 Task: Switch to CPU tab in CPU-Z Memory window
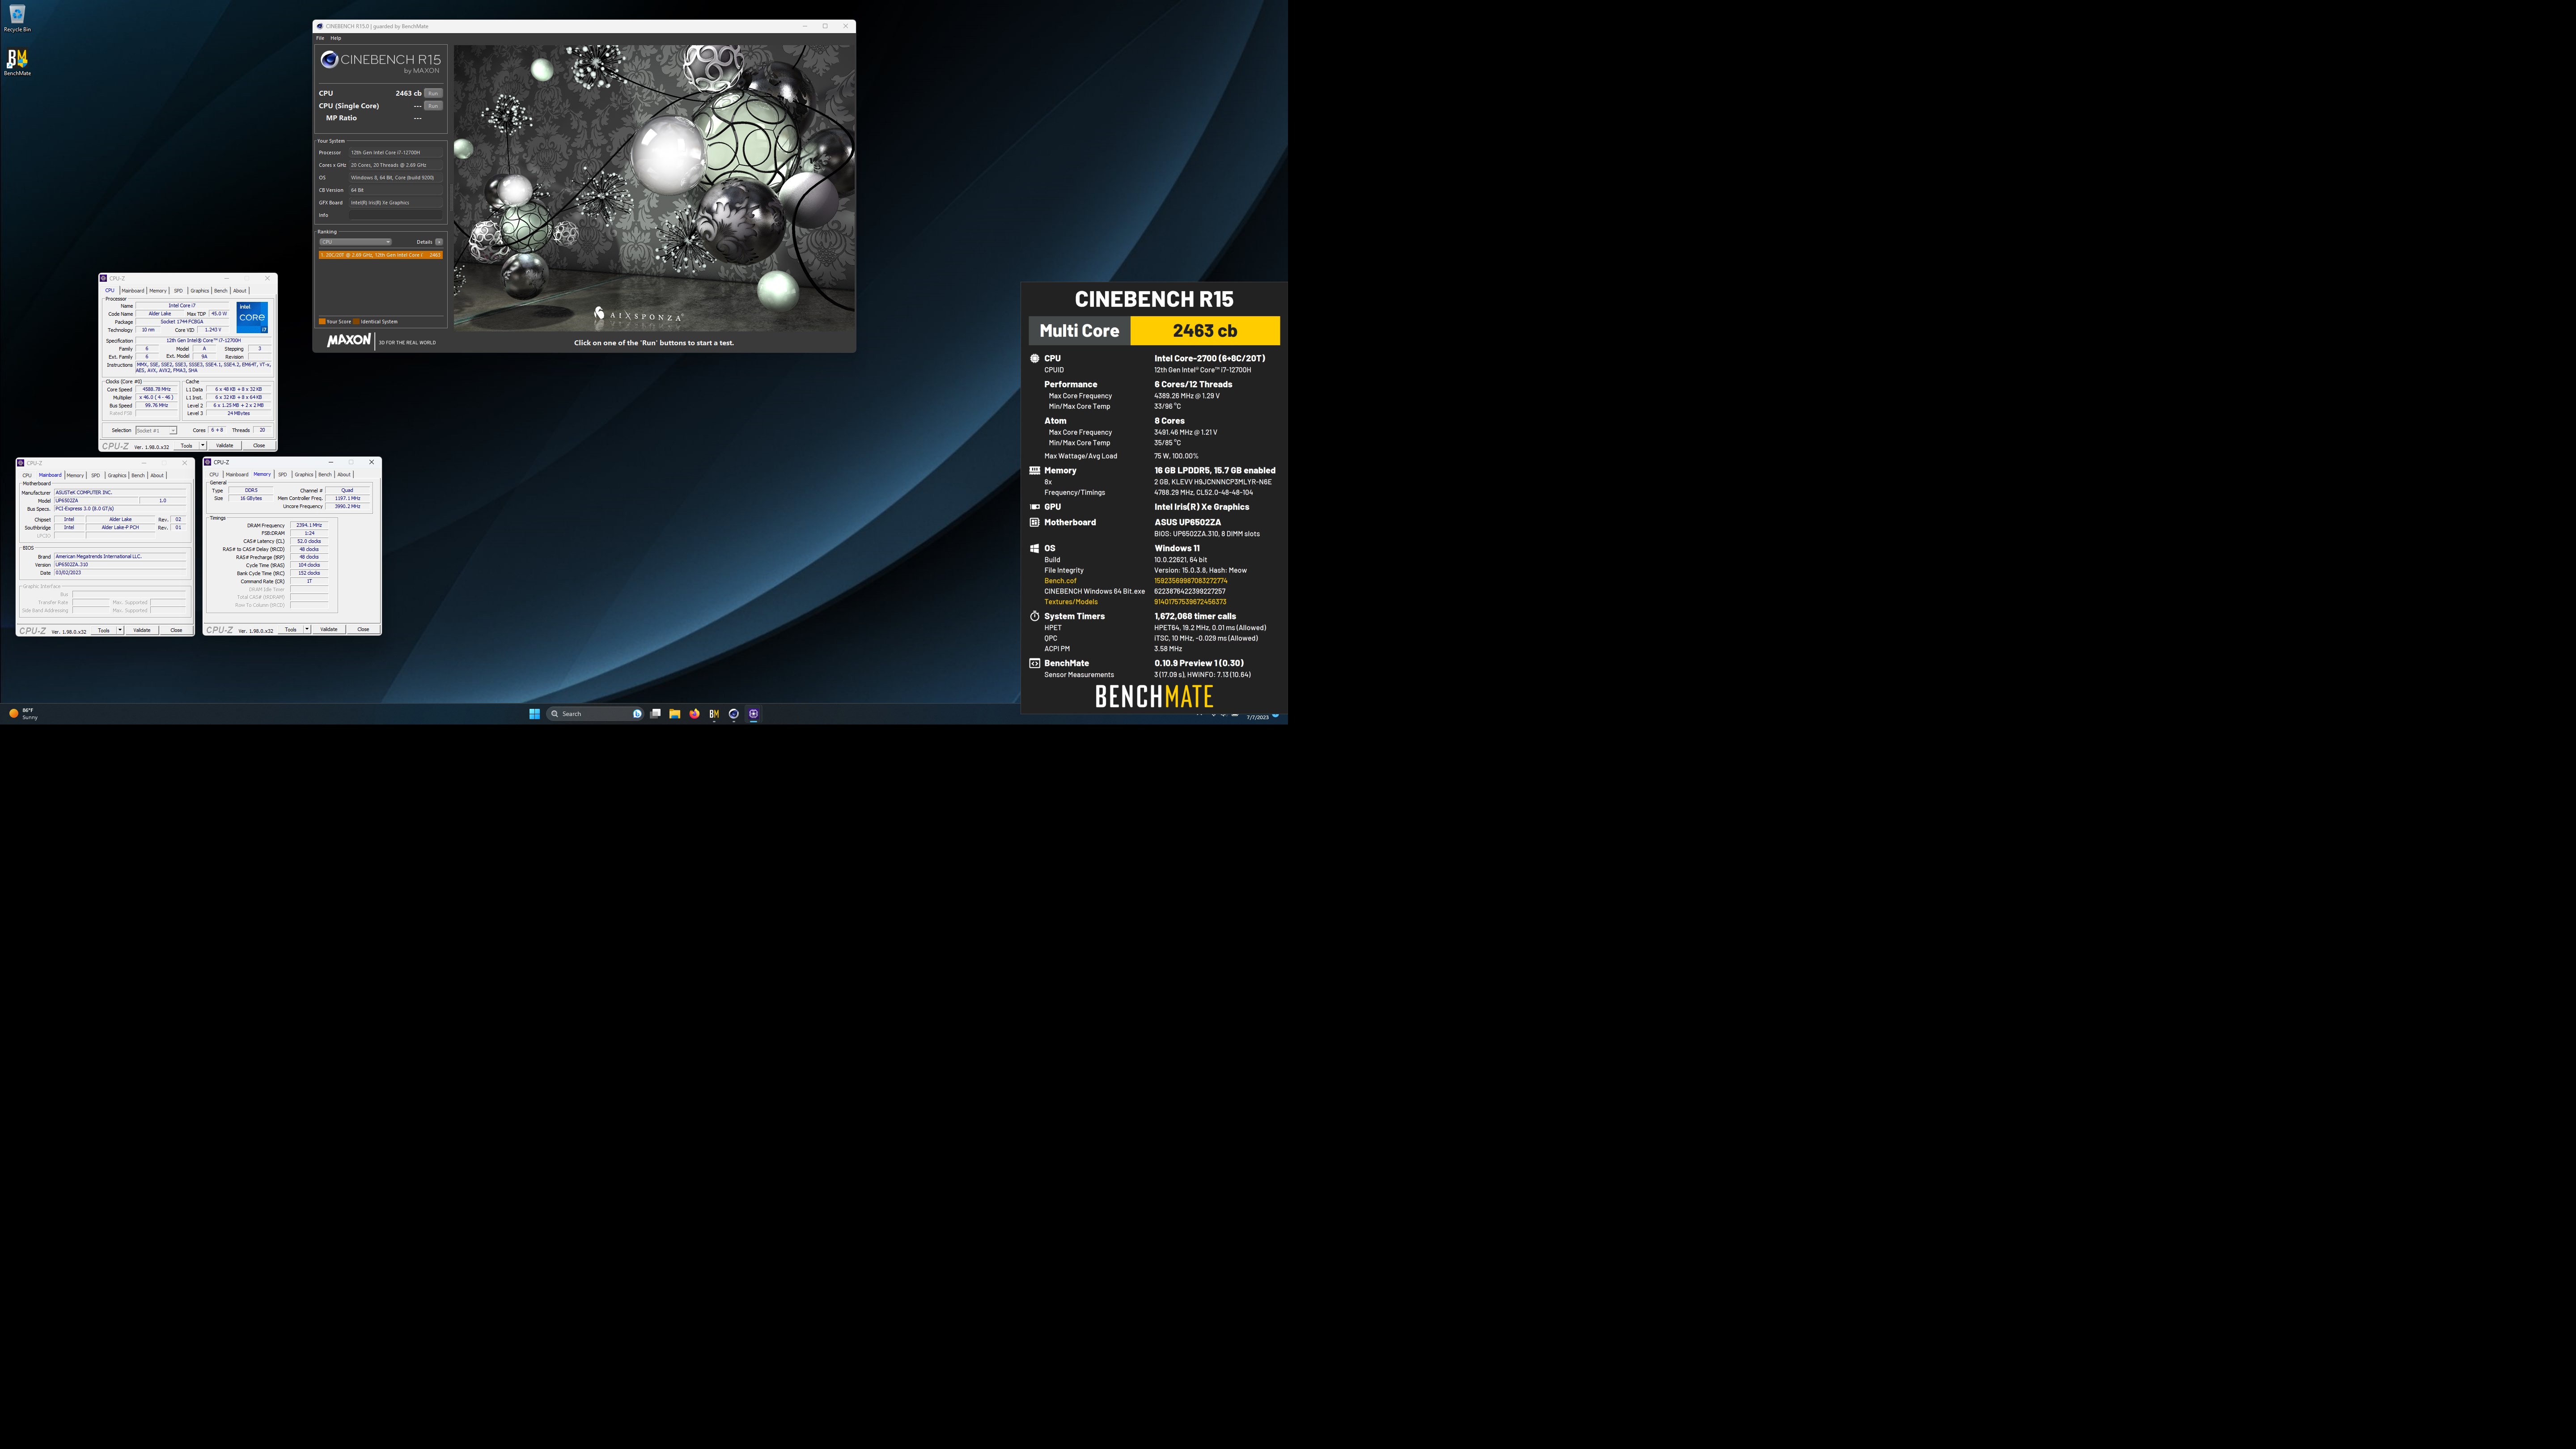click(214, 475)
